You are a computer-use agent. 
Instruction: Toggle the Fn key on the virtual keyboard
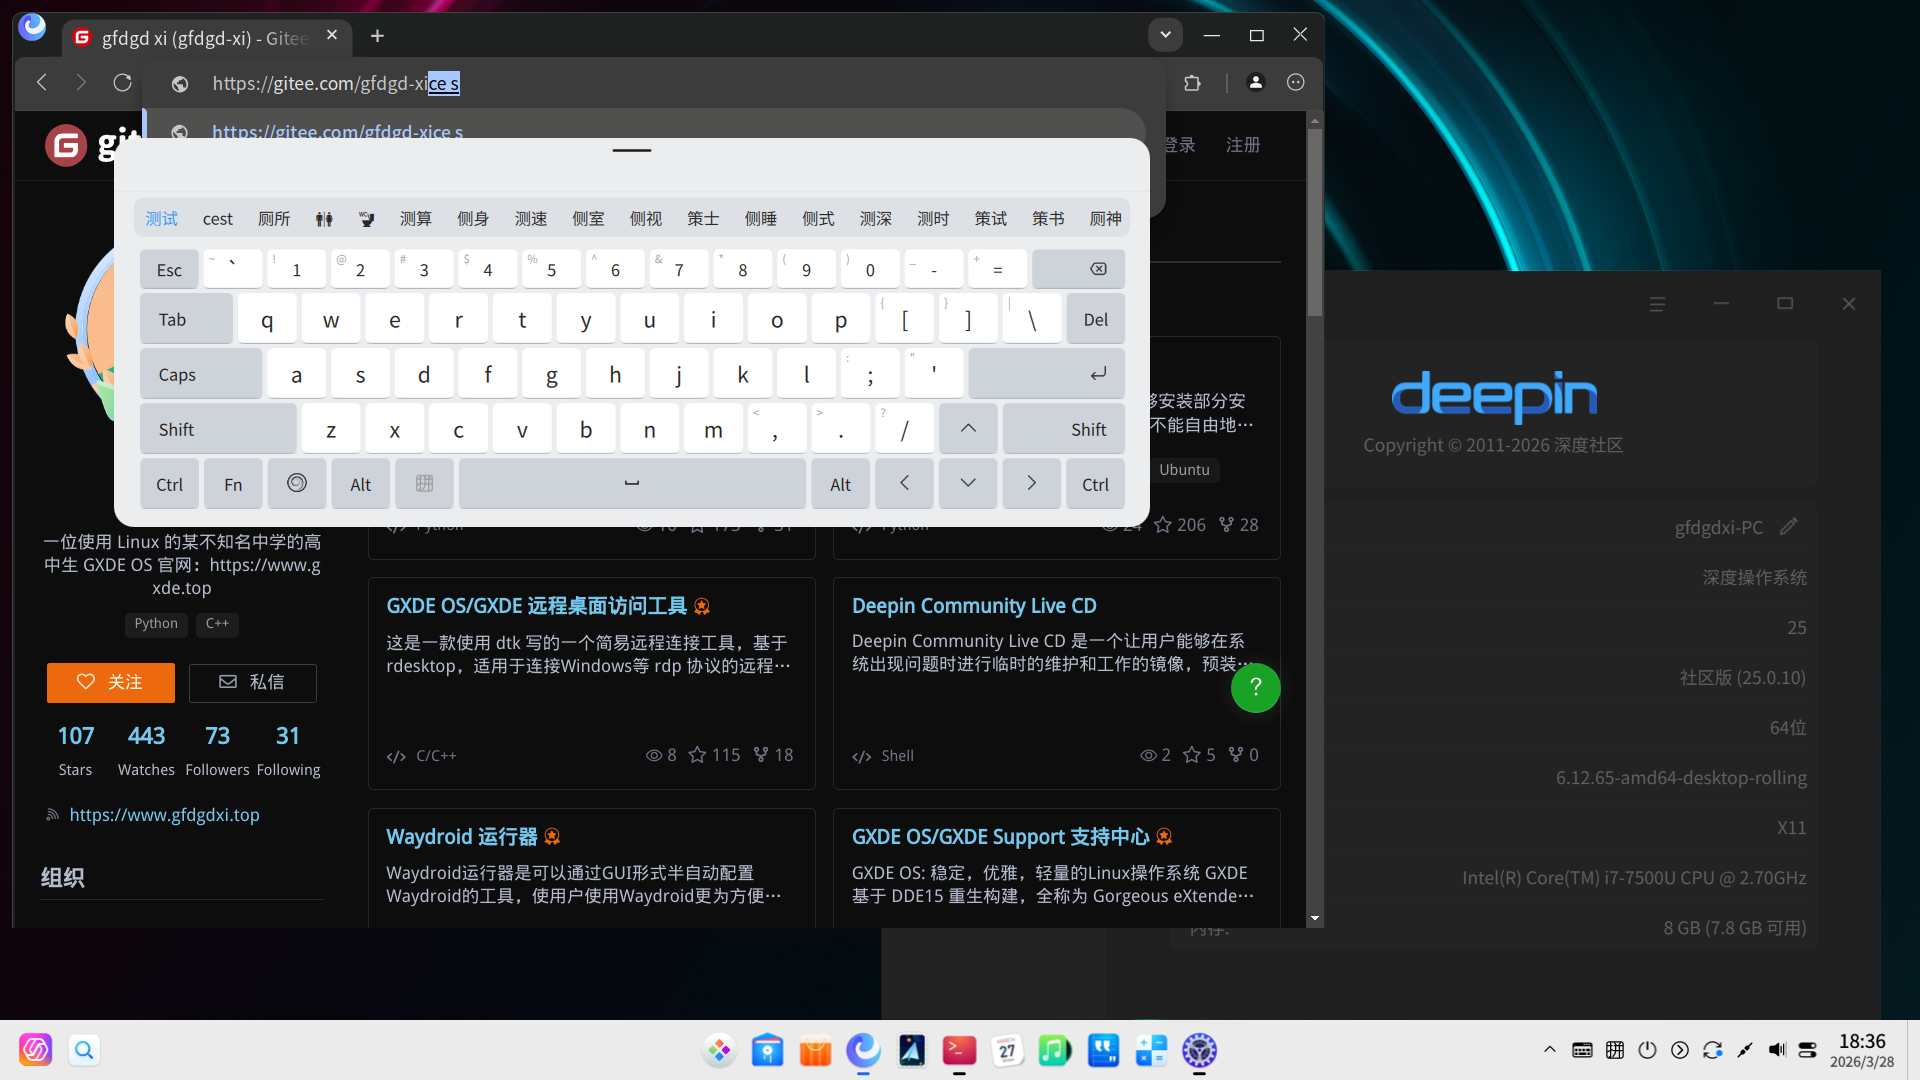tap(232, 483)
